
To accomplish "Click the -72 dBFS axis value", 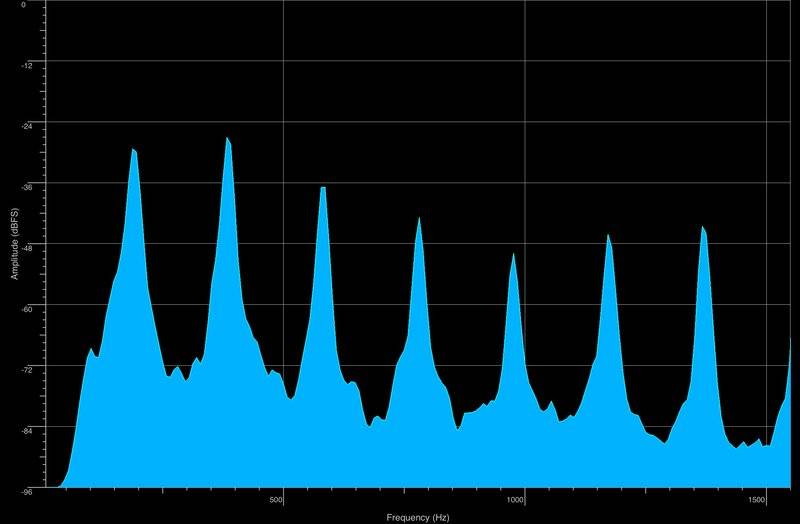I will click(27, 370).
